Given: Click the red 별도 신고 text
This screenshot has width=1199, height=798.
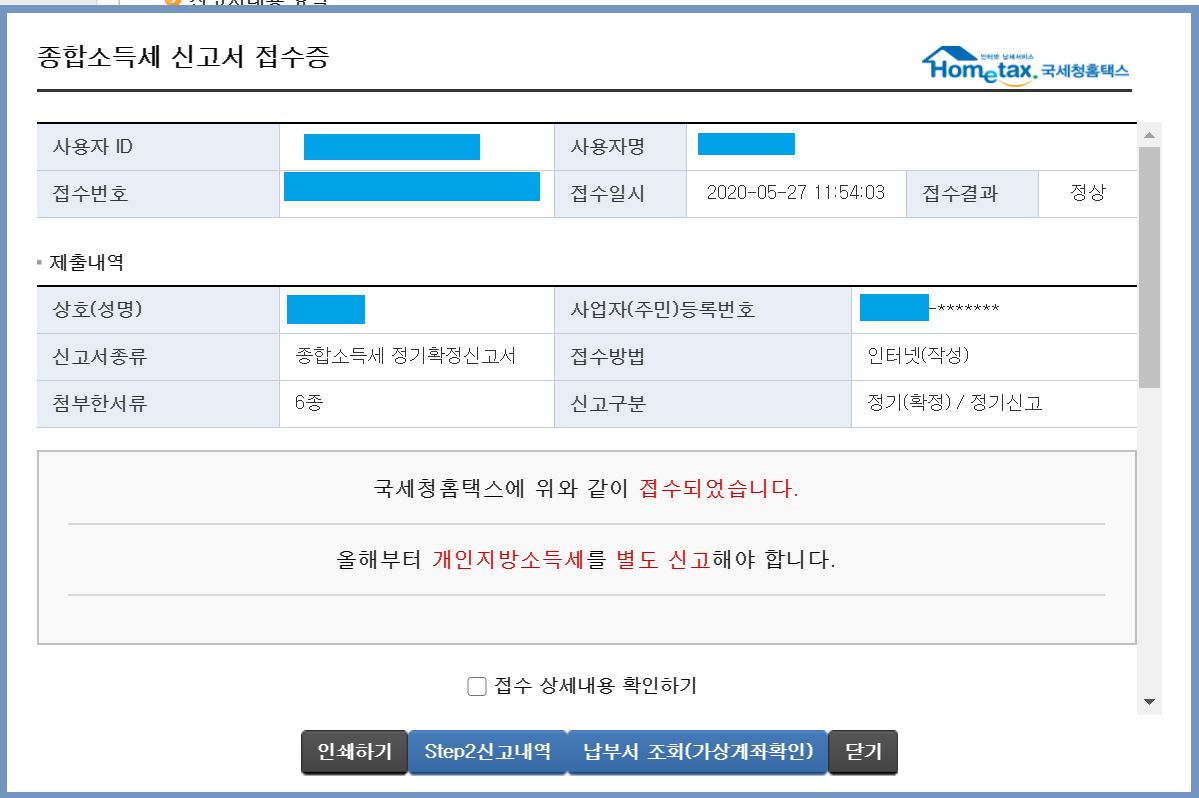Looking at the screenshot, I should (x=663, y=559).
